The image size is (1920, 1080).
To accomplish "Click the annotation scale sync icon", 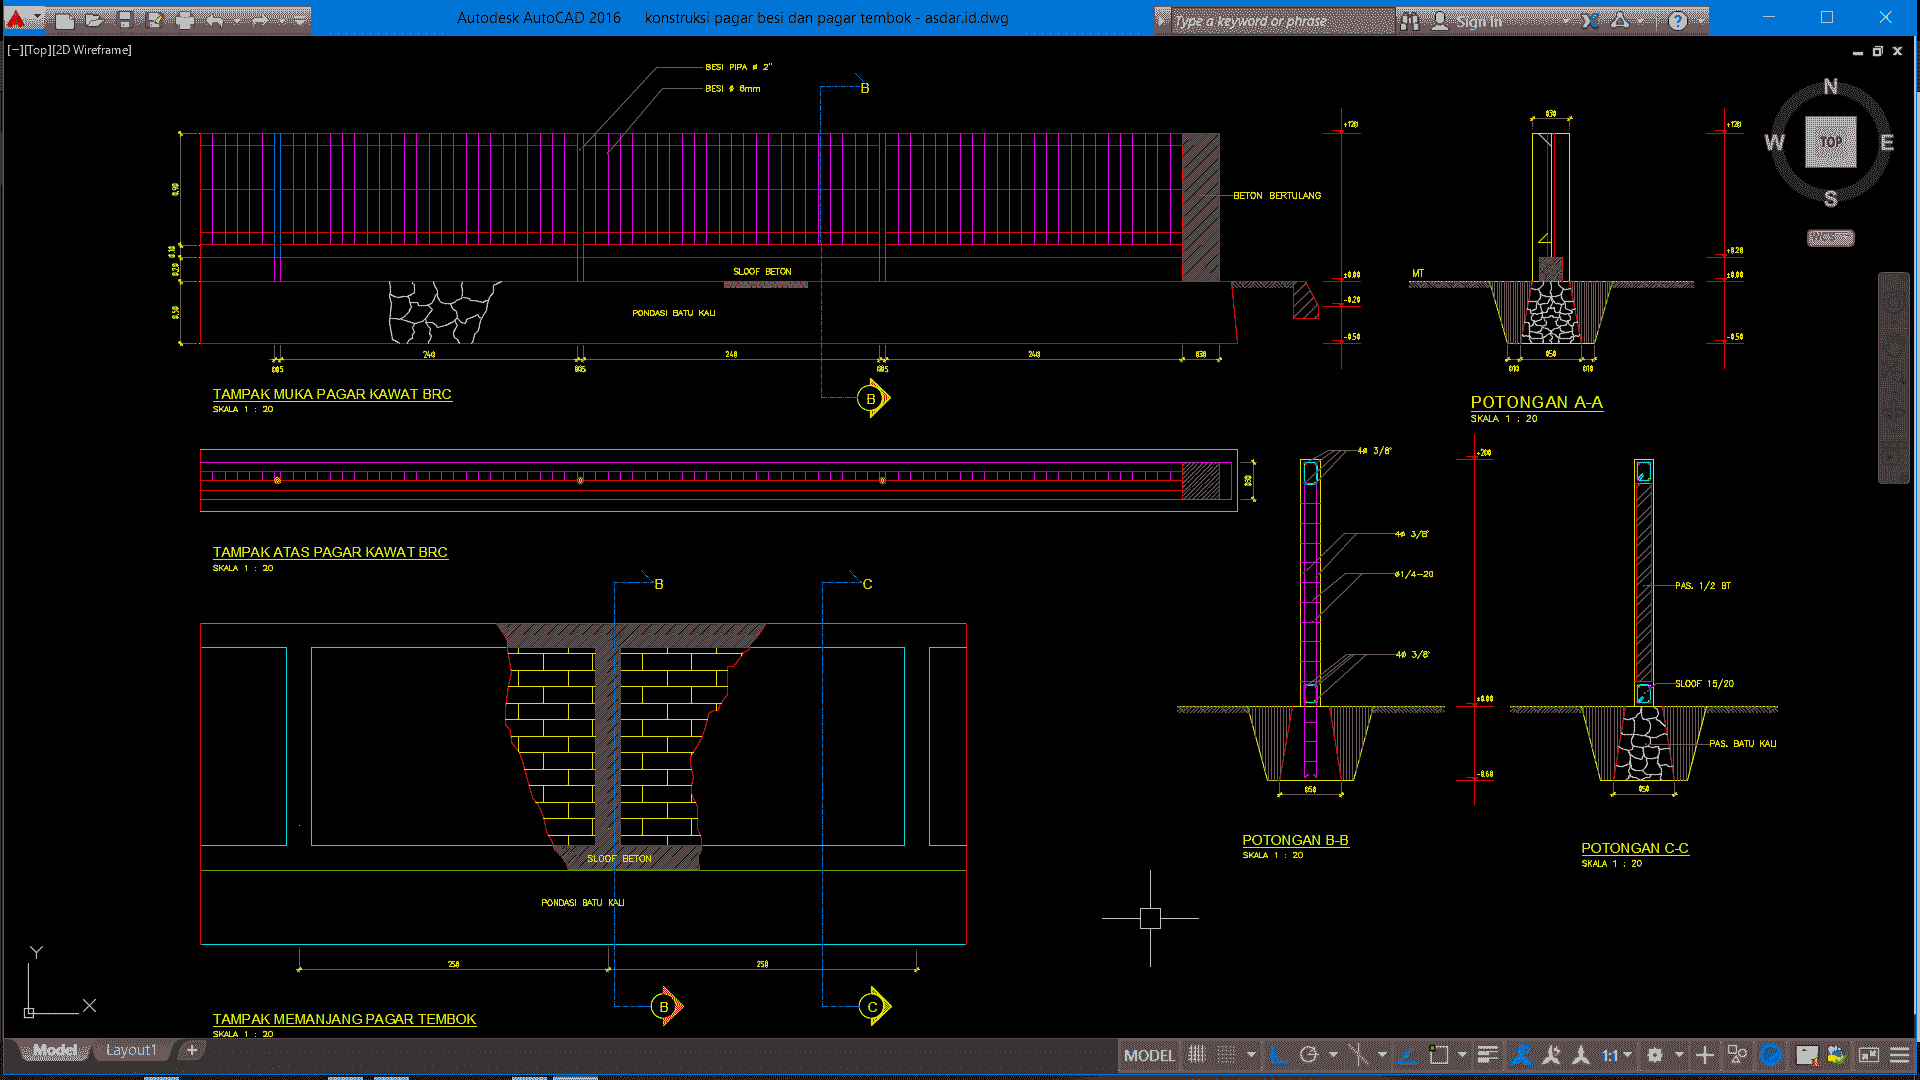I will point(1581,1055).
